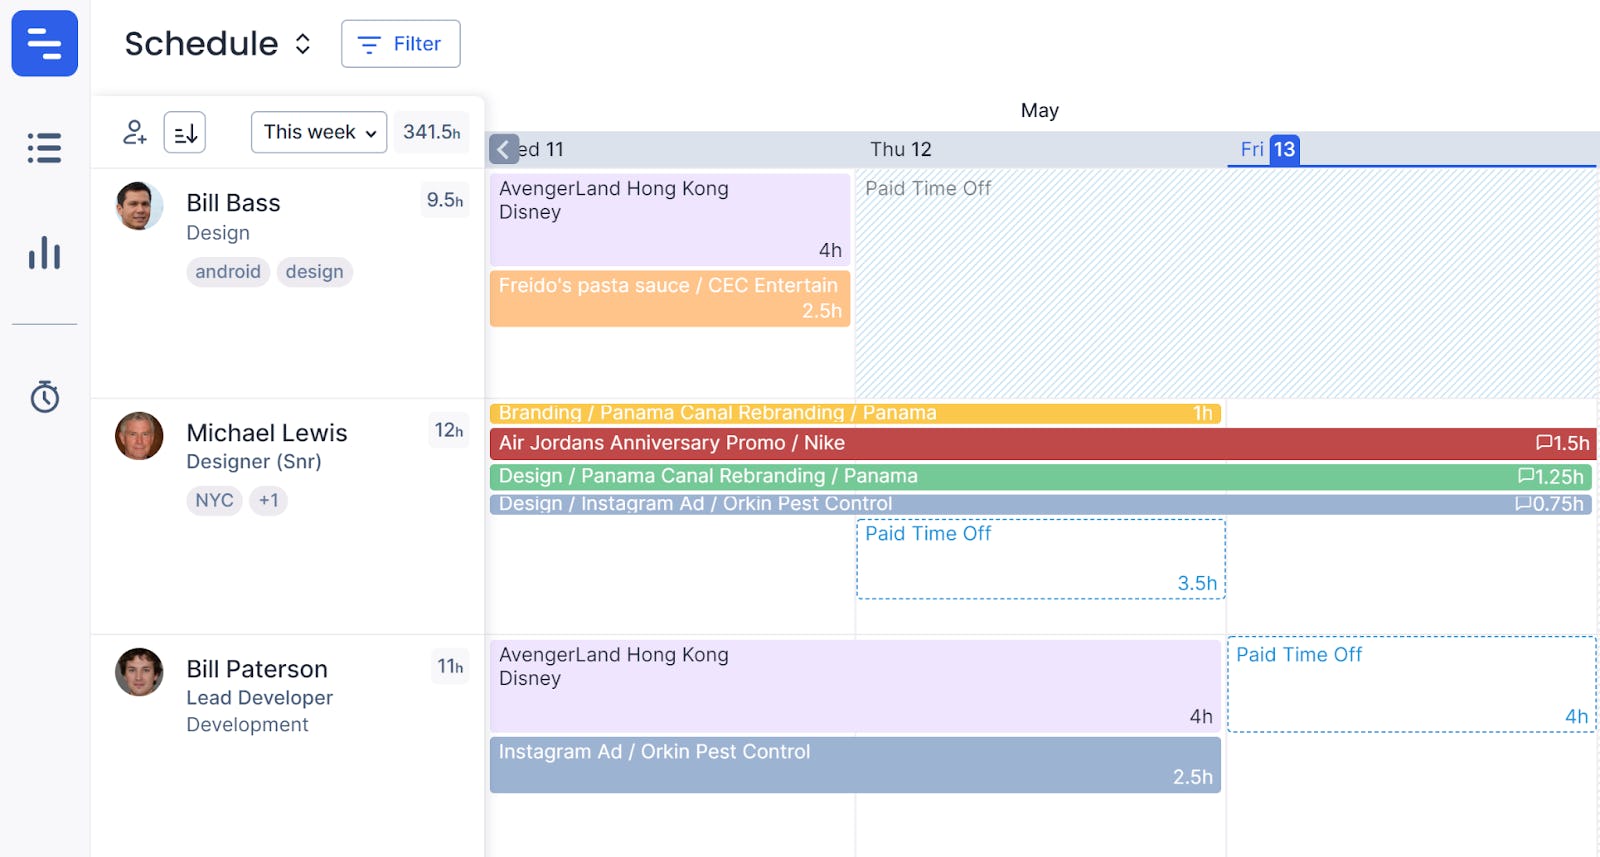Open the Schedule view in the sidebar
This screenshot has height=857, width=1600.
(x=44, y=43)
